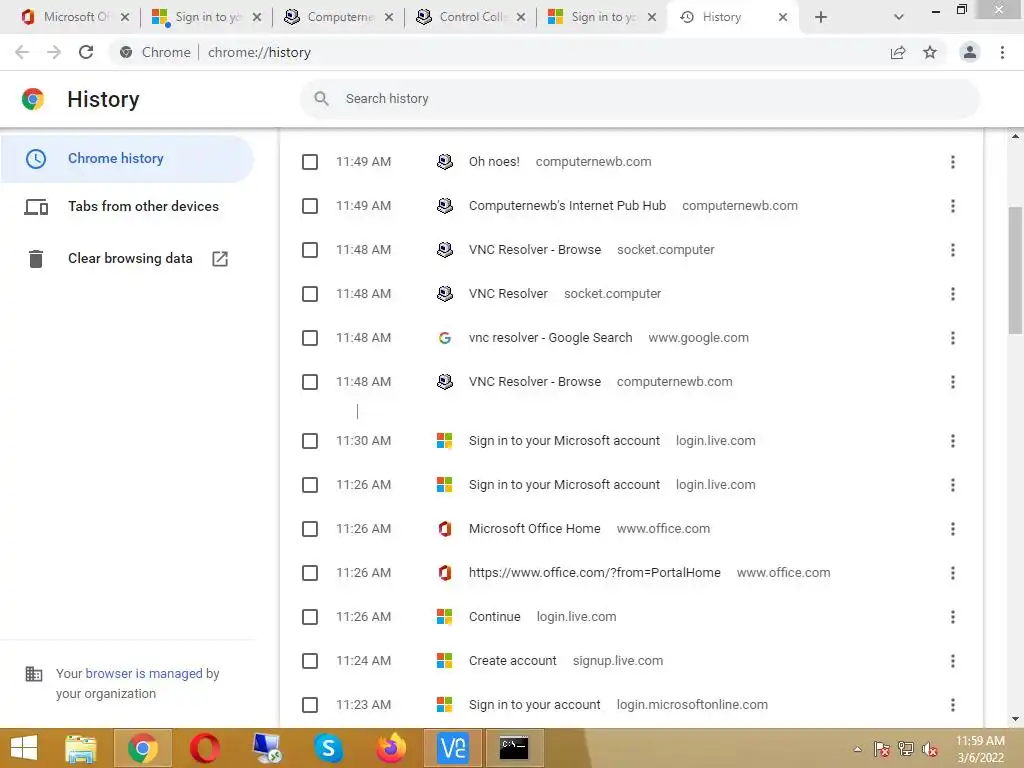1024x768 pixels.
Task: Click the scrollbar up arrow
Action: [x=1015, y=136]
